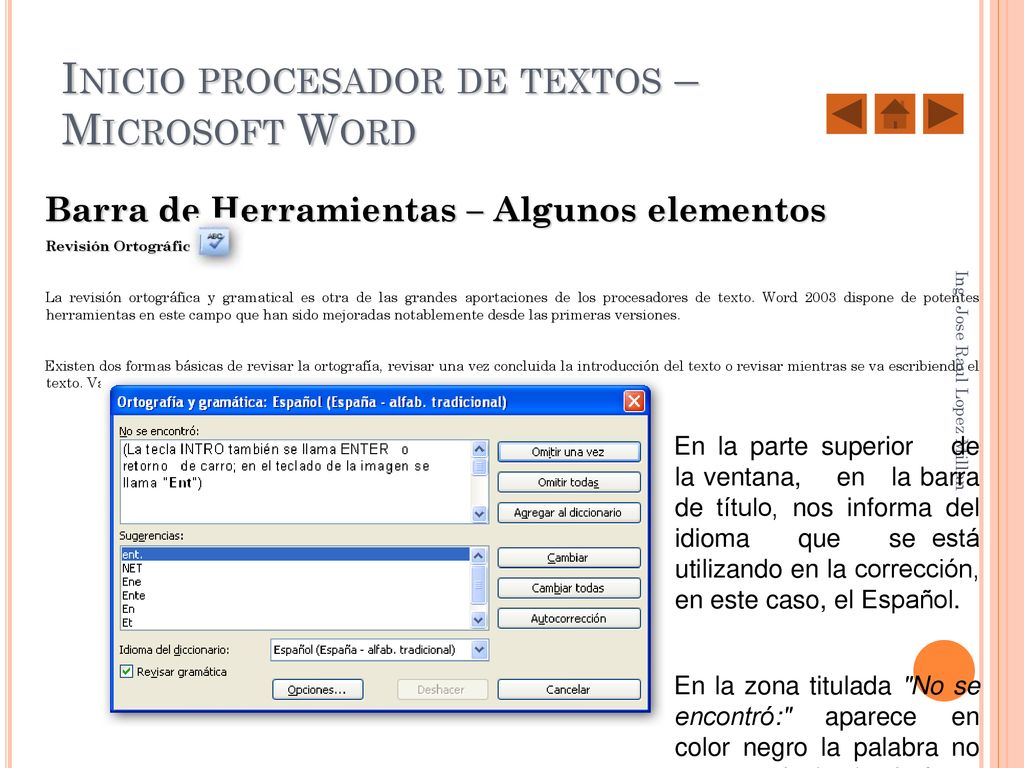Click down arrow of Sugerencias list scrollbar
The height and width of the screenshot is (768, 1024).
pos(479,620)
